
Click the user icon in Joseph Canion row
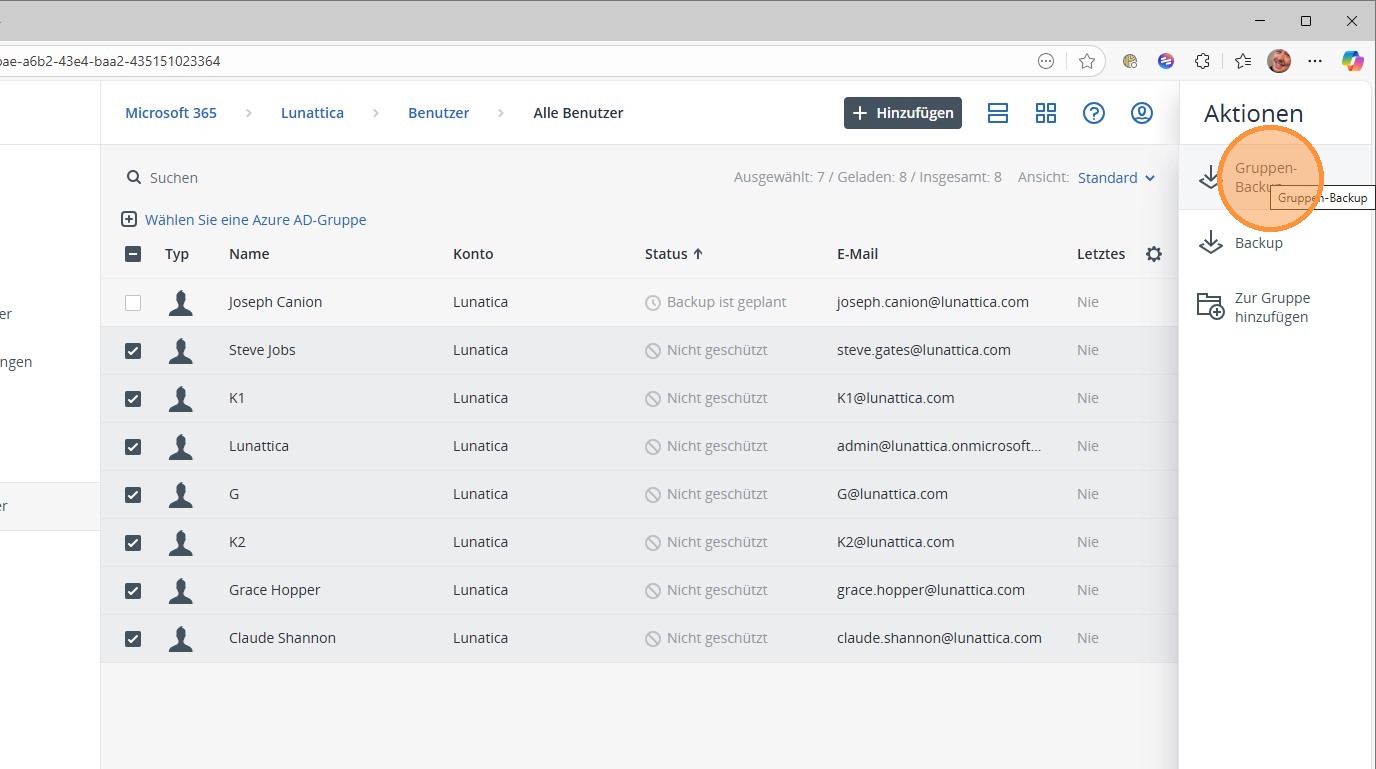pyautogui.click(x=181, y=302)
